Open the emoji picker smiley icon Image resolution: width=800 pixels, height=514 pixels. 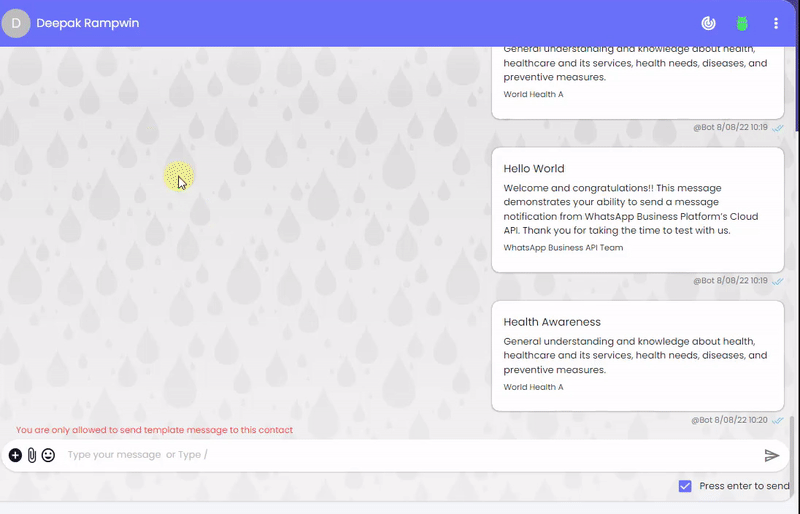tap(48, 455)
